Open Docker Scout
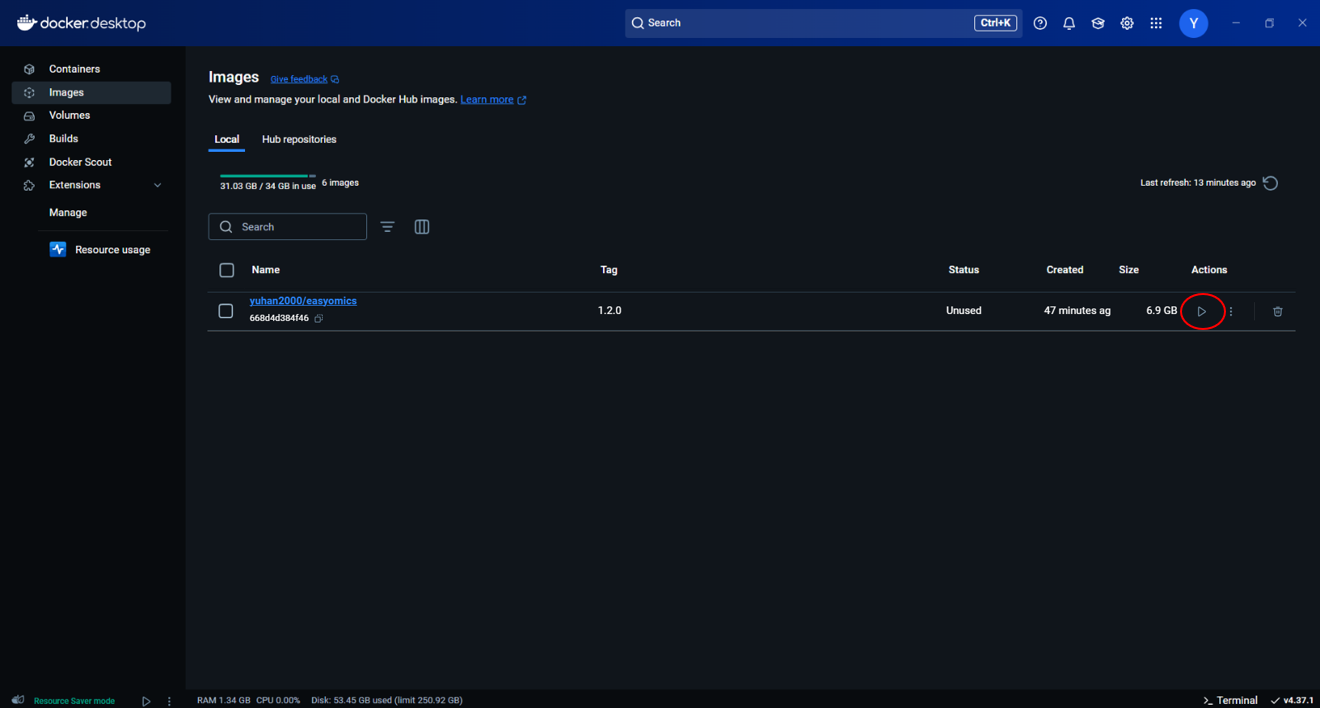 (91, 162)
